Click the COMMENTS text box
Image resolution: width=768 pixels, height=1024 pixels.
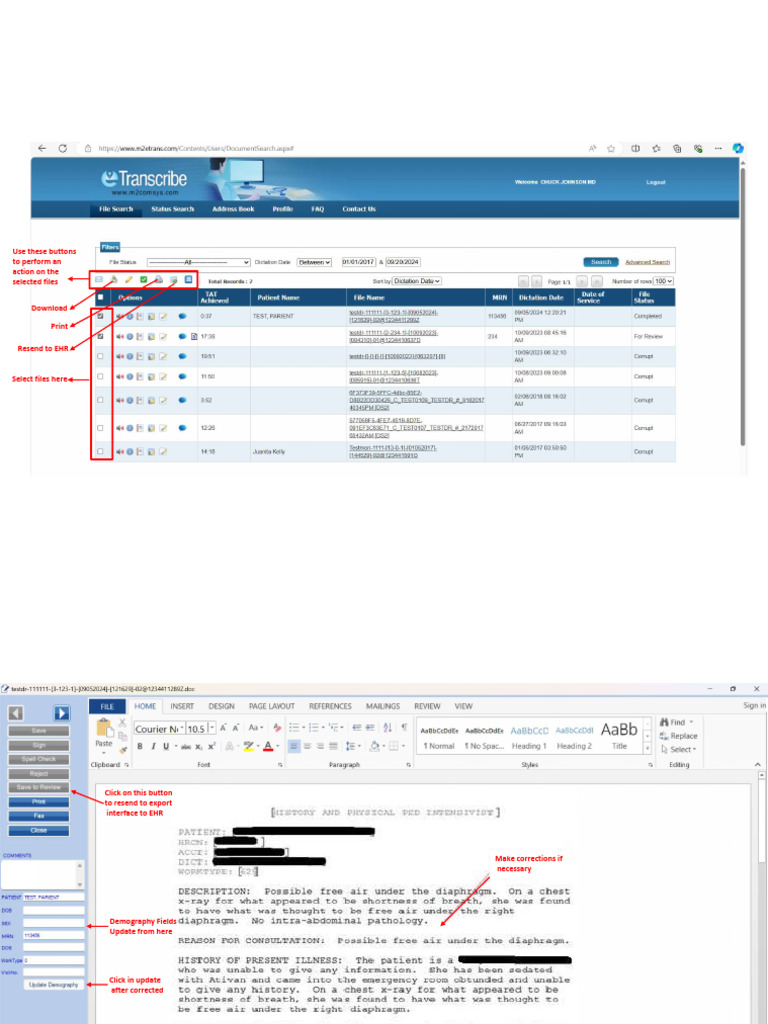(42, 874)
